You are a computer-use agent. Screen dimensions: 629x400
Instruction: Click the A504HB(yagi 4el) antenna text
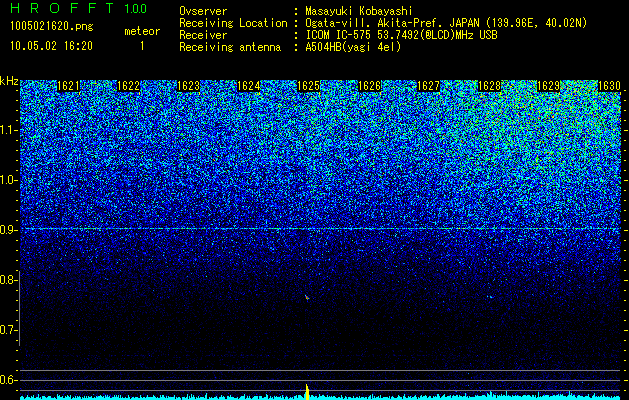point(353,47)
